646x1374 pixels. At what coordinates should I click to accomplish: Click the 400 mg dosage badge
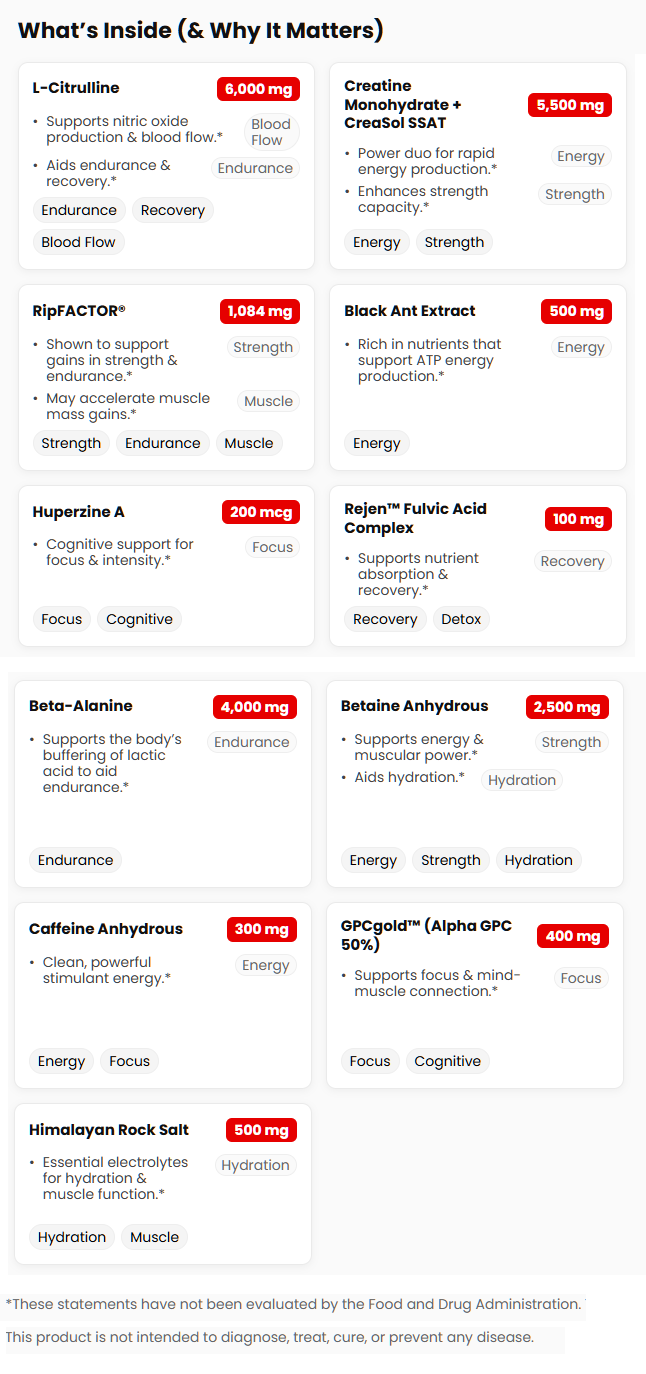pyautogui.click(x=573, y=936)
